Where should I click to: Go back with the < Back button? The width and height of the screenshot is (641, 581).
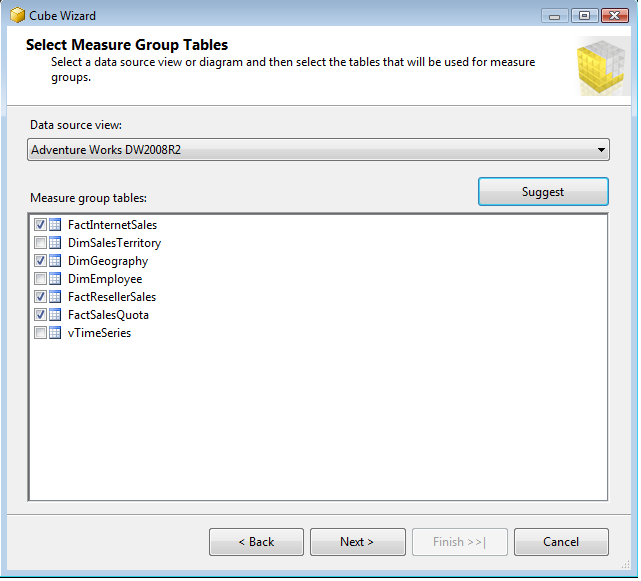tap(256, 542)
